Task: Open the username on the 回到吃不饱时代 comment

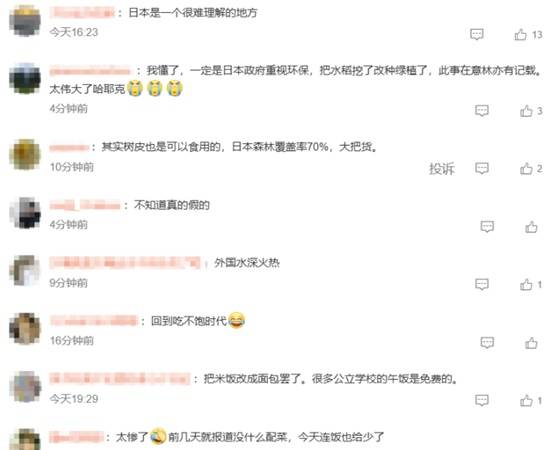Action: [93, 321]
